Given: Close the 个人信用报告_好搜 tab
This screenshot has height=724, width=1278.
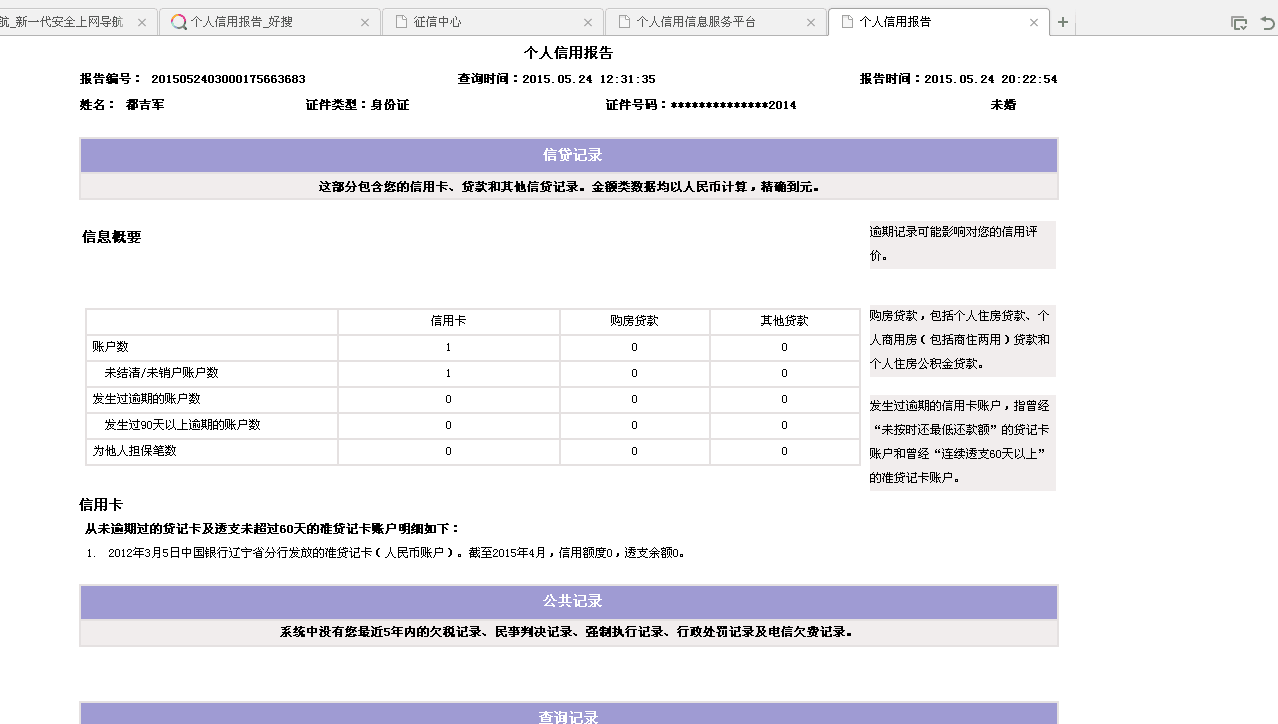Looking at the screenshot, I should 364,22.
